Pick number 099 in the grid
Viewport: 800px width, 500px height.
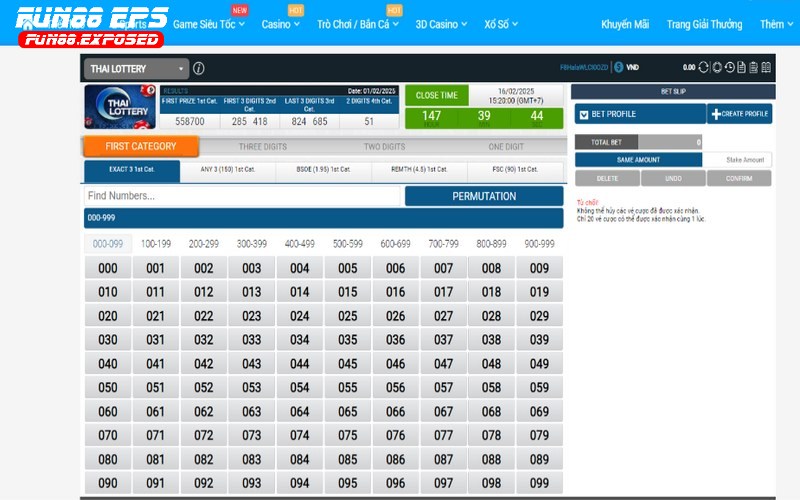click(x=539, y=483)
